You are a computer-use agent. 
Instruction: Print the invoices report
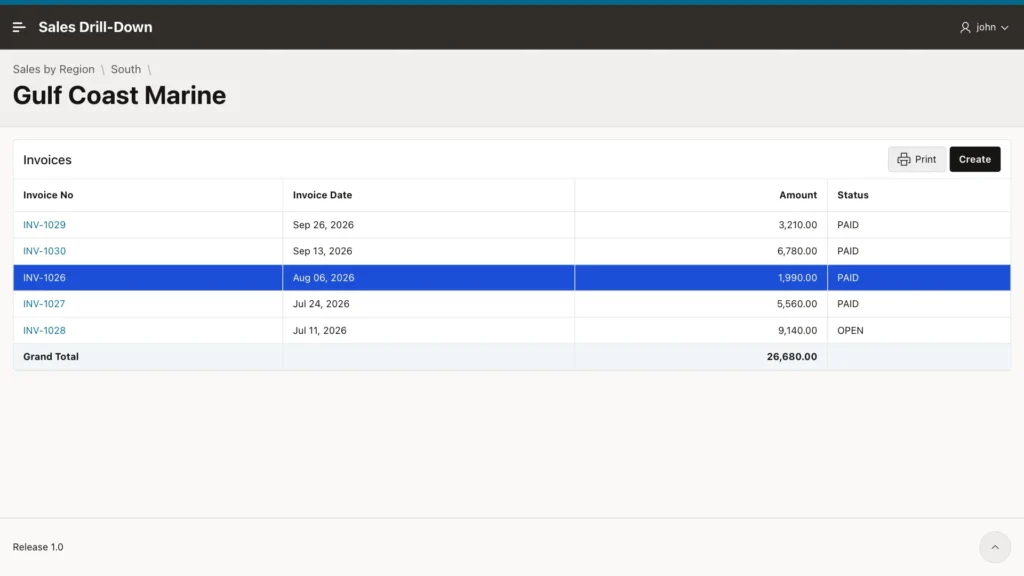[916, 159]
